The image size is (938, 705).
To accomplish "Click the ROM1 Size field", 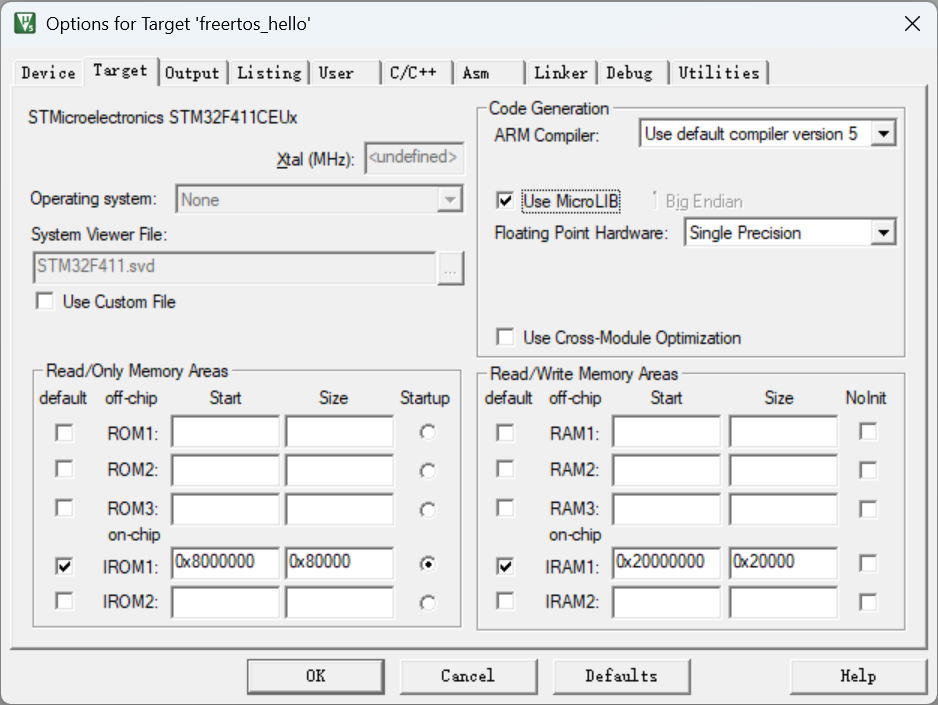I will 340,432.
